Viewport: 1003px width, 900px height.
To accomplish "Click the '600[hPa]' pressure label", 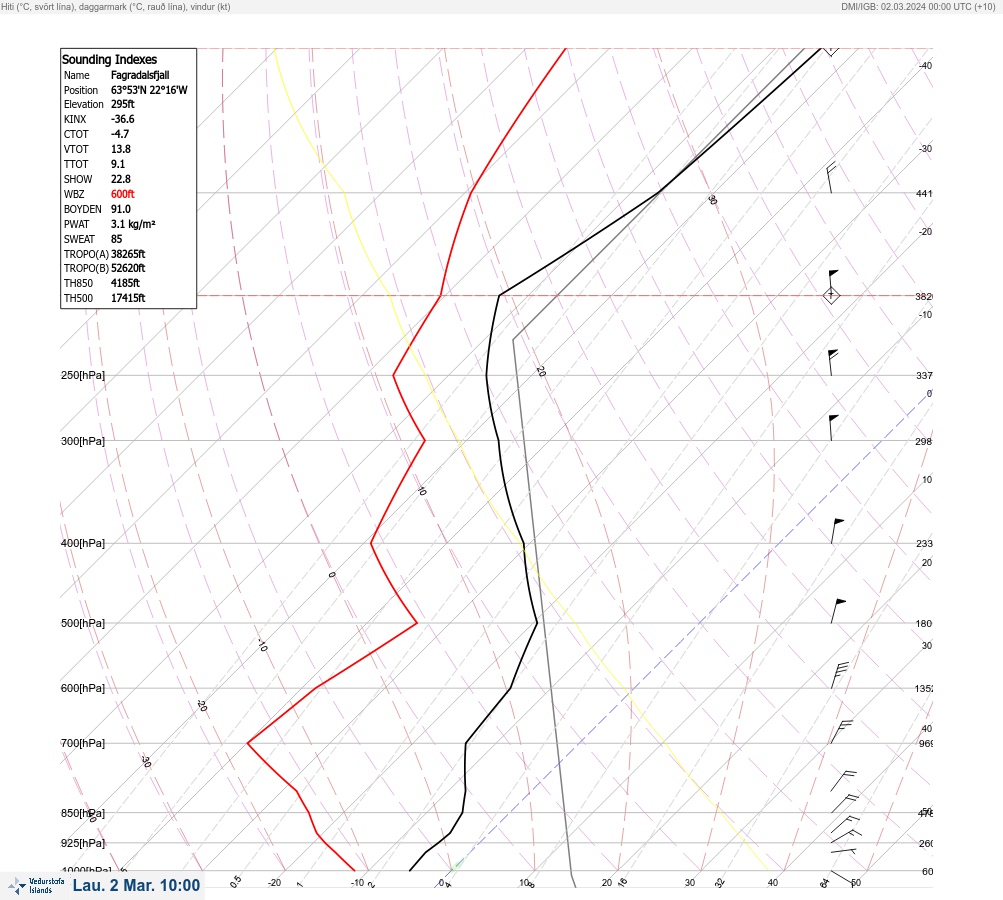I will pyautogui.click(x=83, y=688).
